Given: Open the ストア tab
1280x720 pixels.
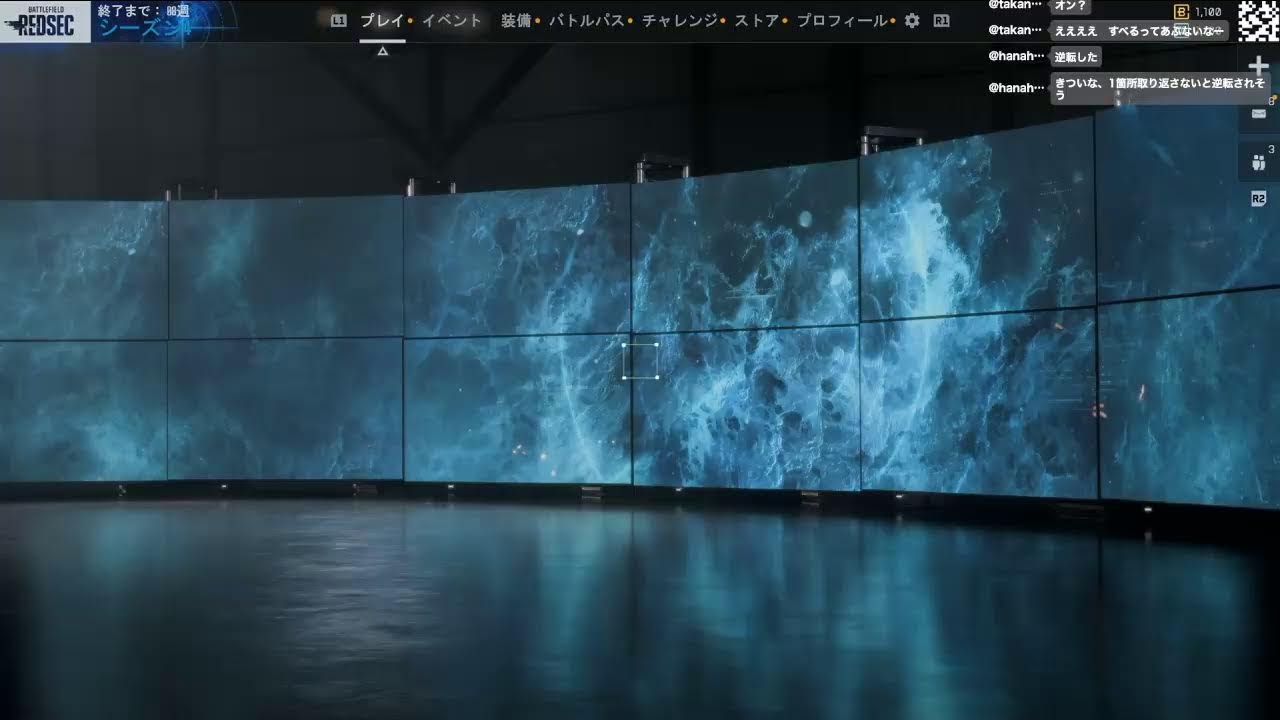Looking at the screenshot, I should coord(757,20).
